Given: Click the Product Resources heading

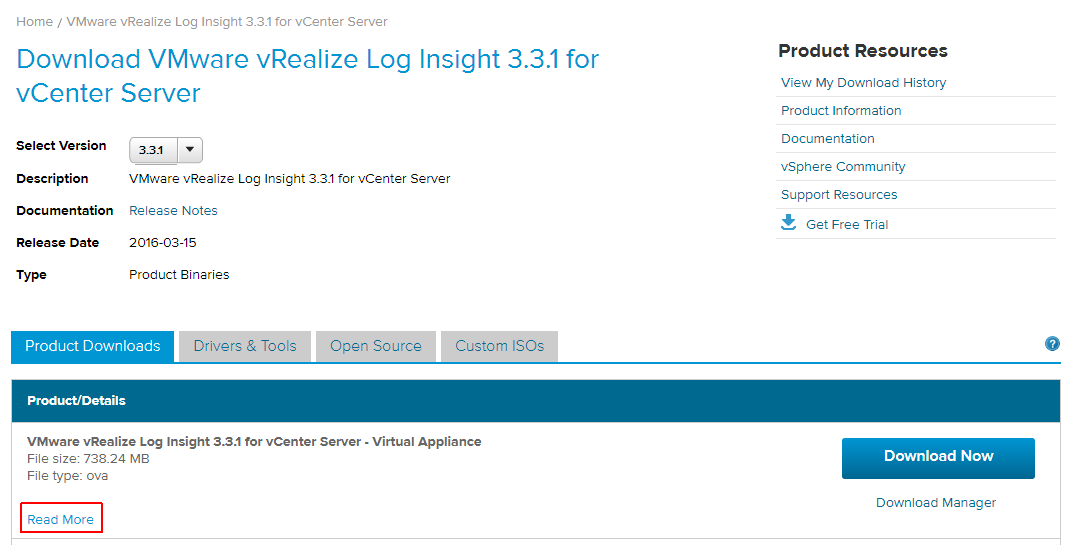Looking at the screenshot, I should pyautogui.click(x=862, y=51).
